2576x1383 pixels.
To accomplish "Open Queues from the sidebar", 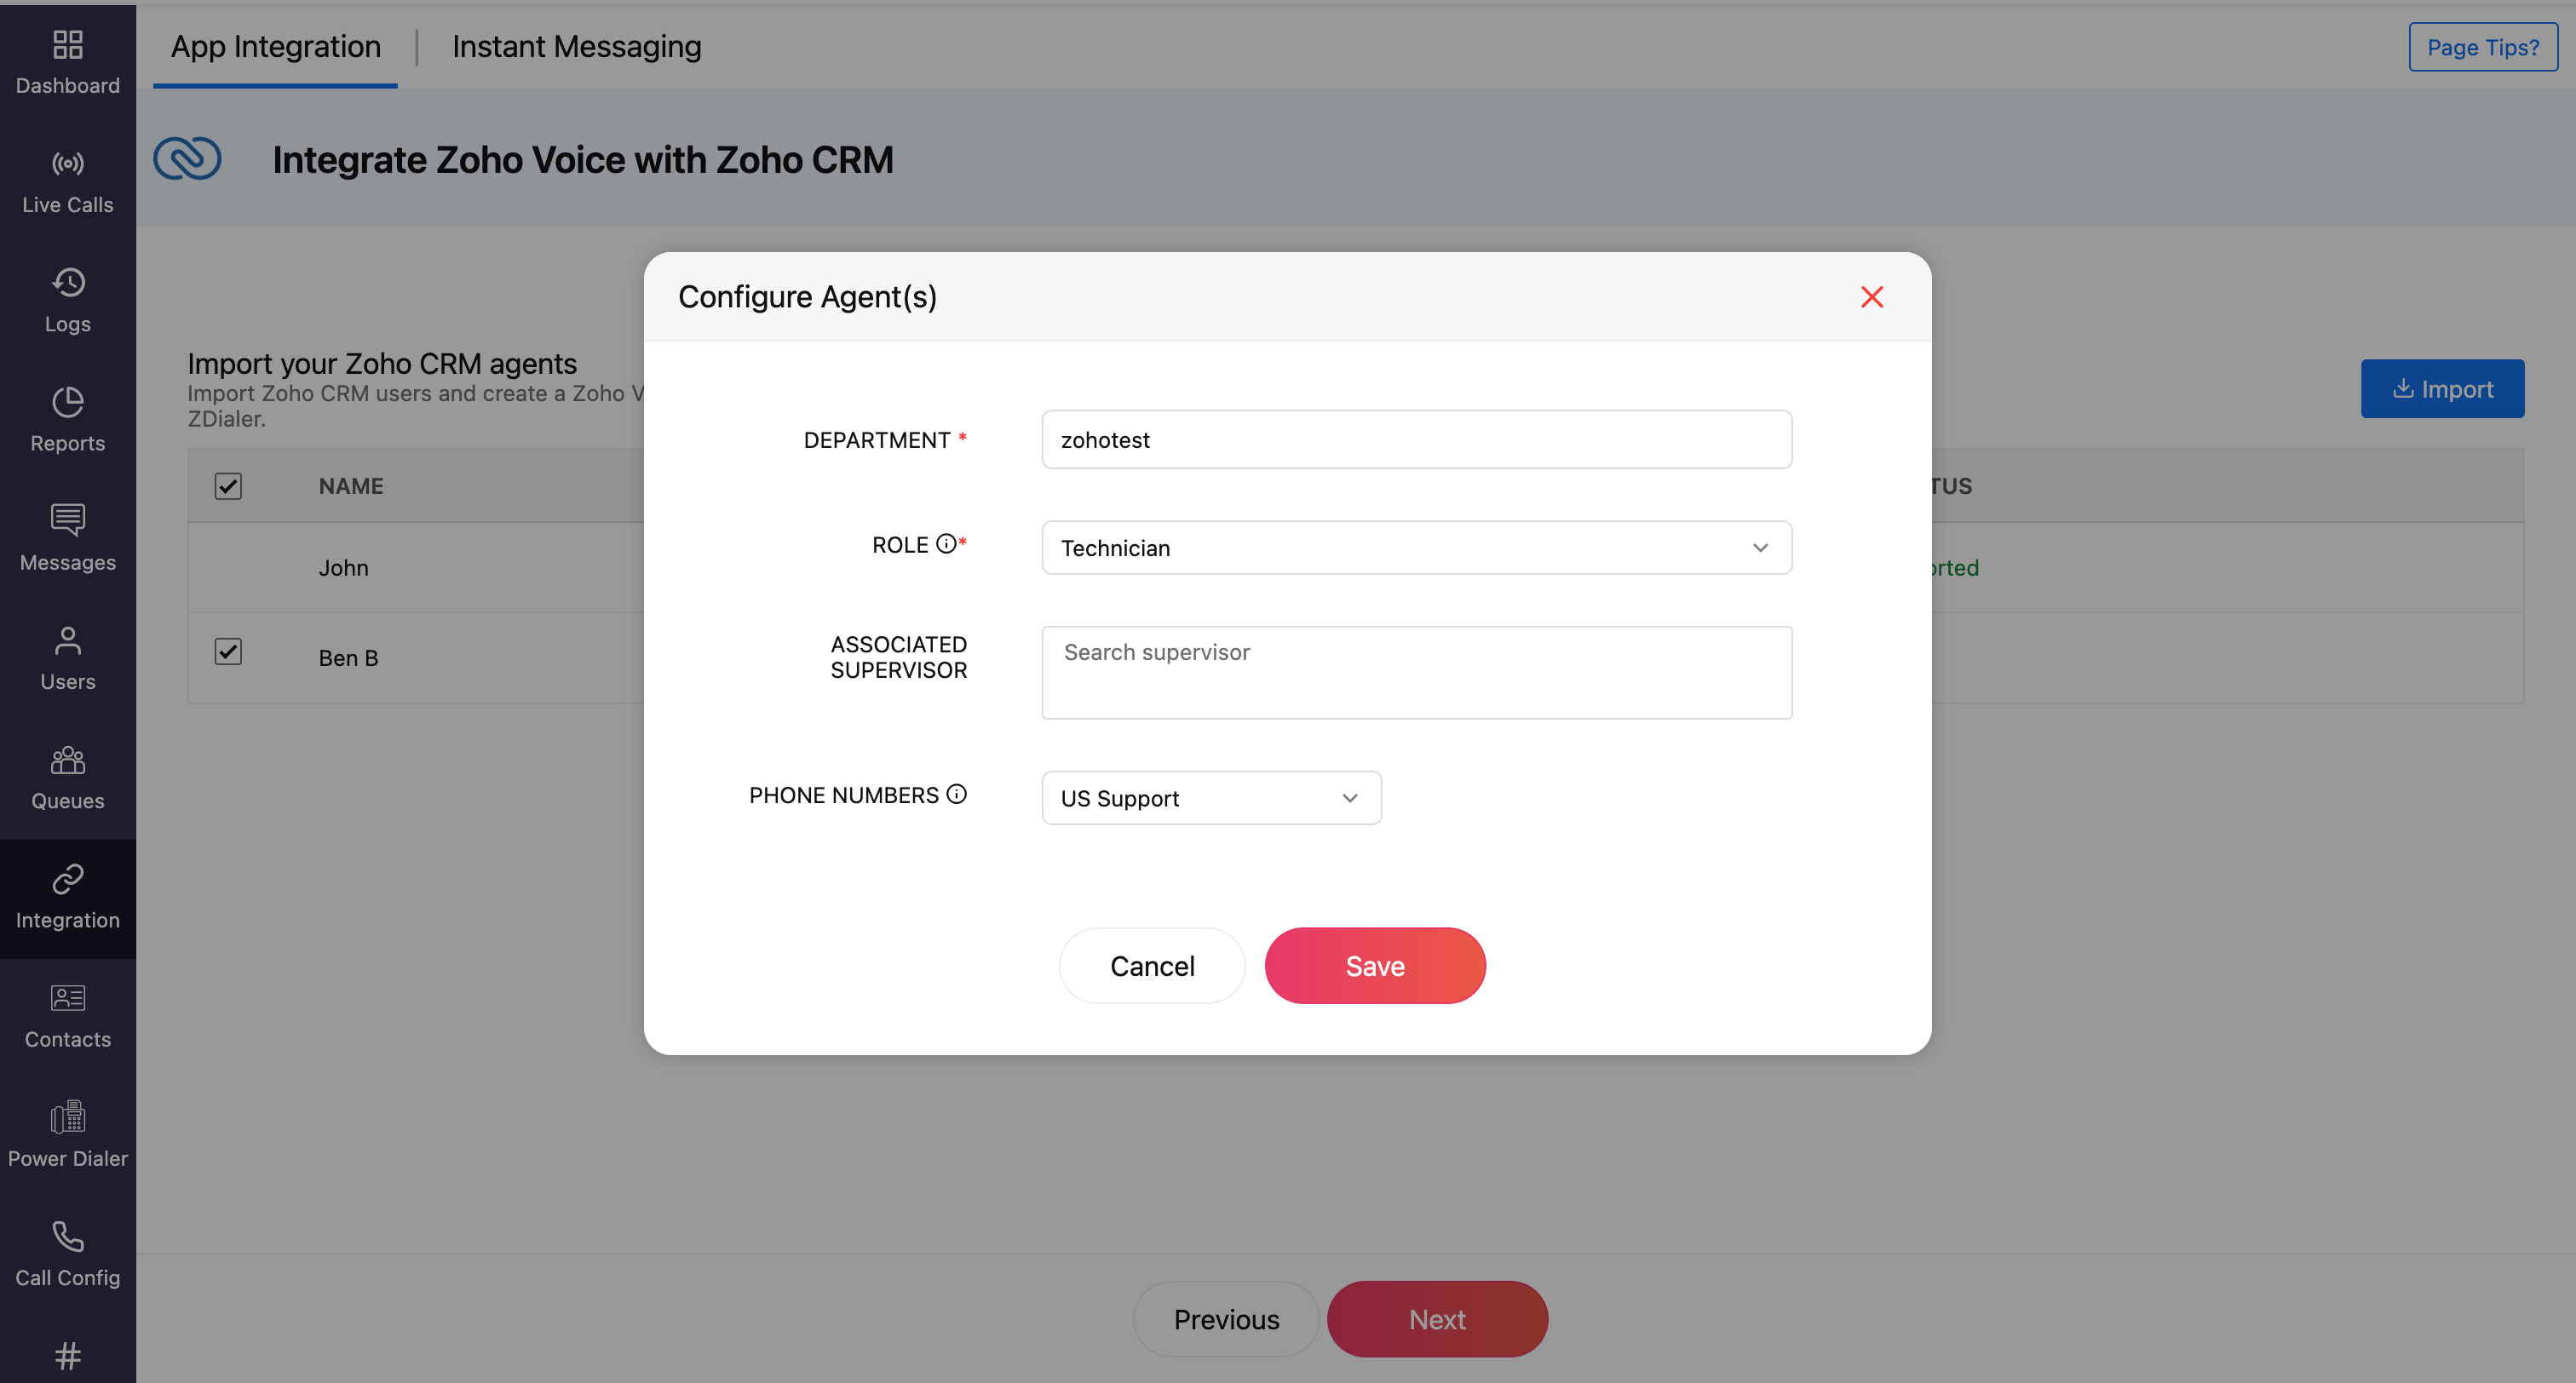I will (67, 778).
